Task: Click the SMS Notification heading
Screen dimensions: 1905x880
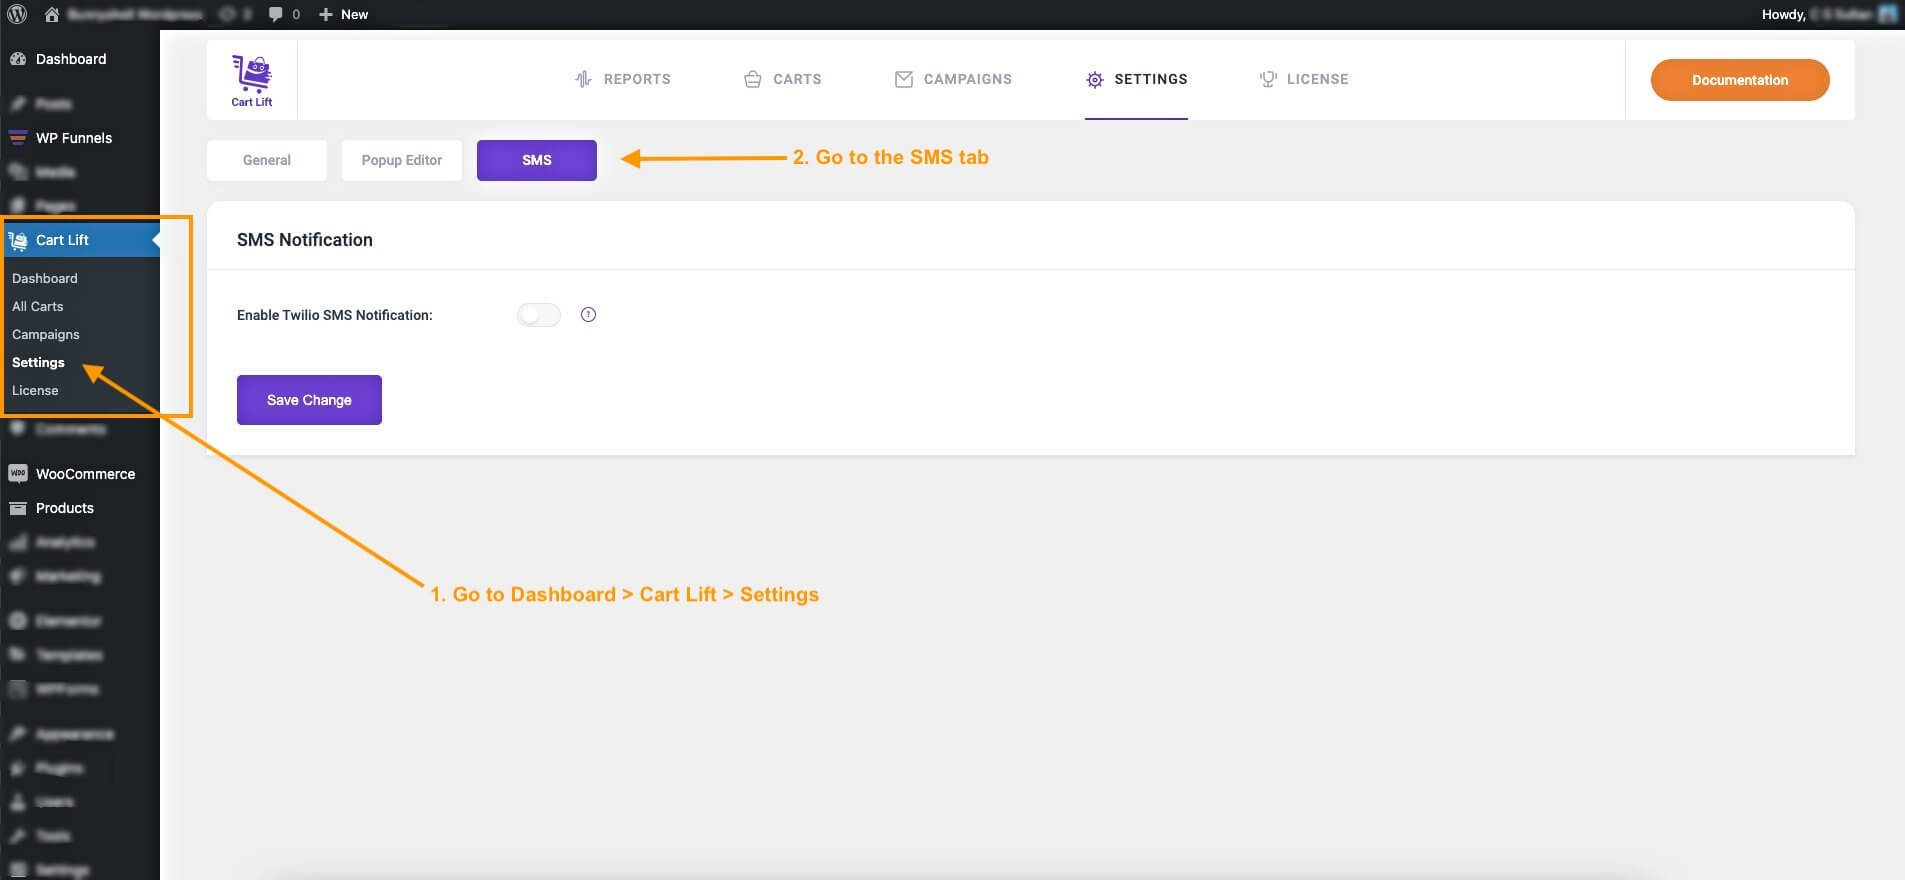Action: click(305, 240)
